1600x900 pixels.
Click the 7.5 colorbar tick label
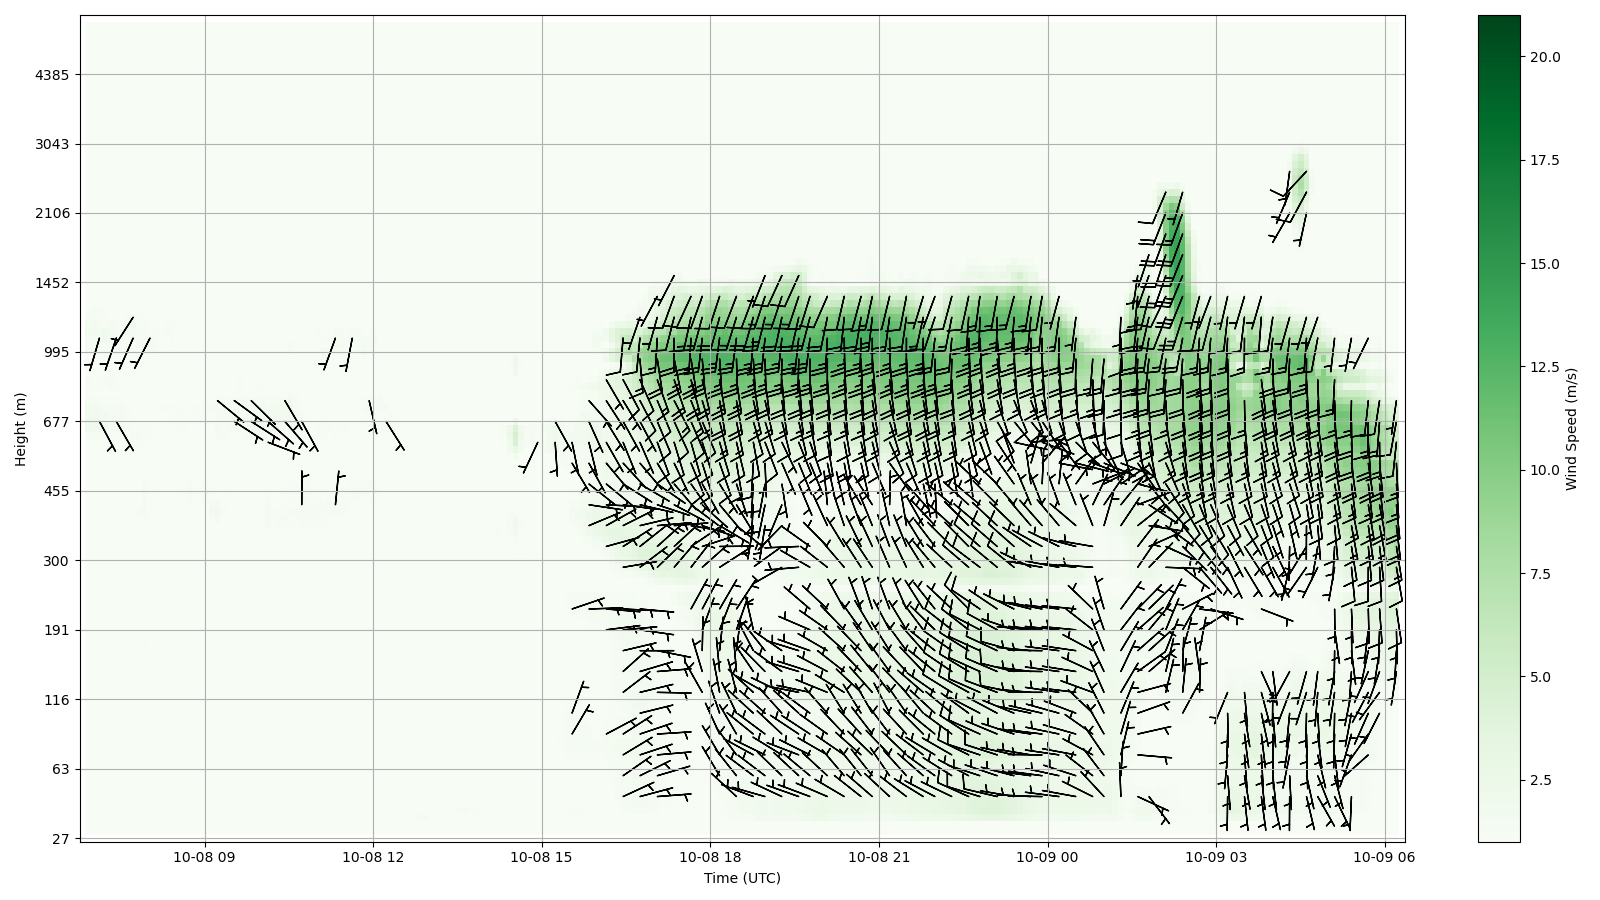[x=1540, y=574]
